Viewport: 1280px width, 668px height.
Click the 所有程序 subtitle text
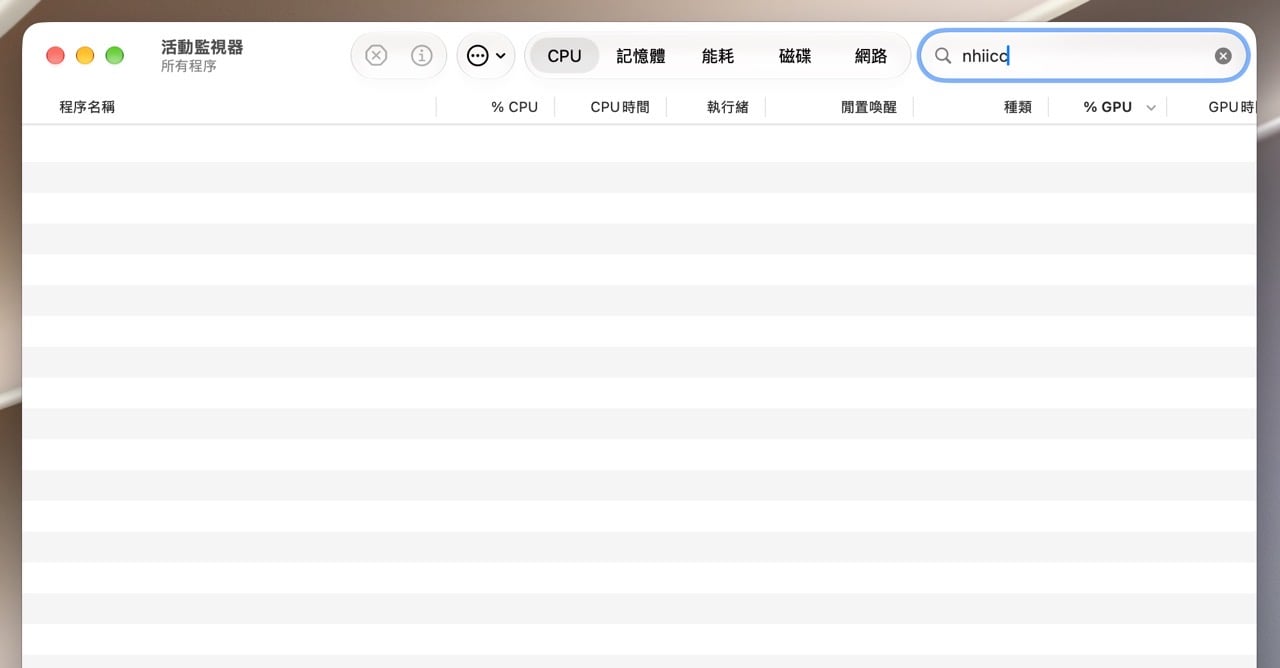coord(189,66)
